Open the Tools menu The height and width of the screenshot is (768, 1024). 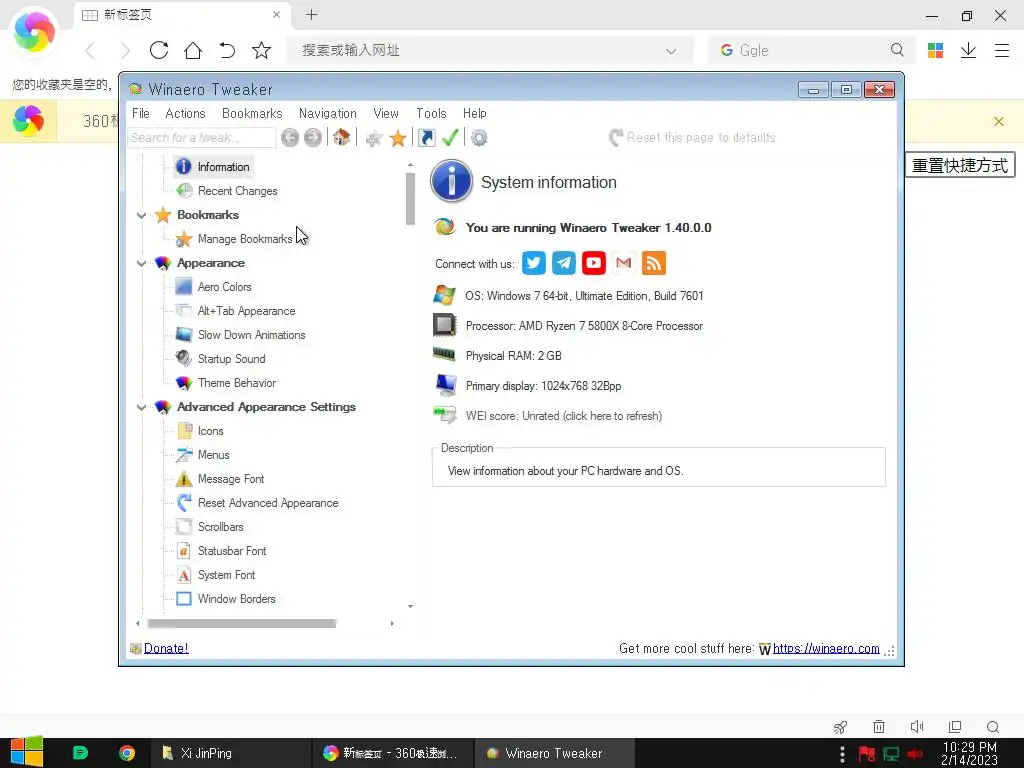[431, 113]
